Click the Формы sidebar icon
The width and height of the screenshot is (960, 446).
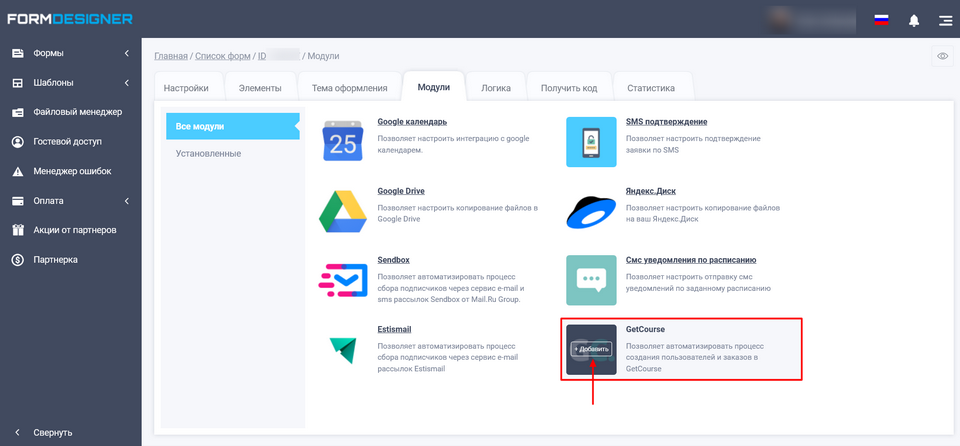click(18, 53)
